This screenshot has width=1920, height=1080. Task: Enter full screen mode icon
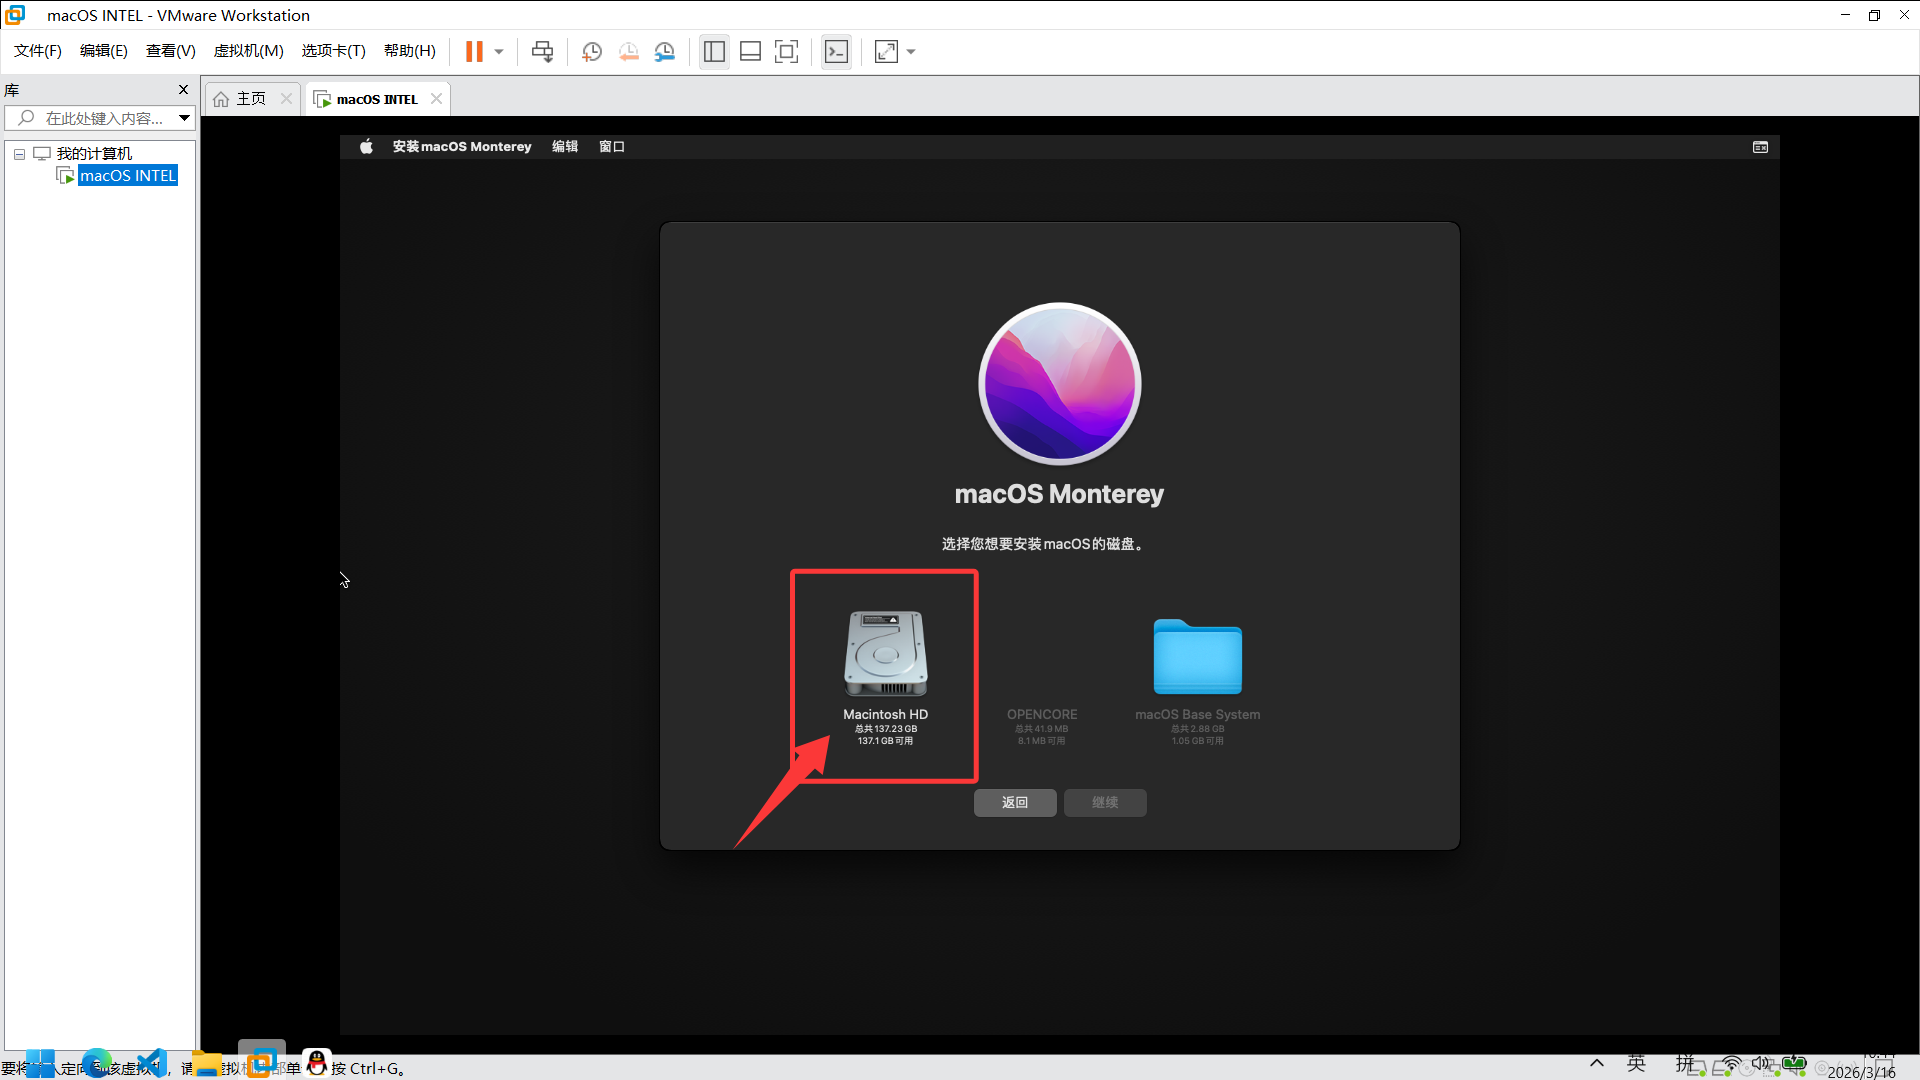(x=787, y=52)
